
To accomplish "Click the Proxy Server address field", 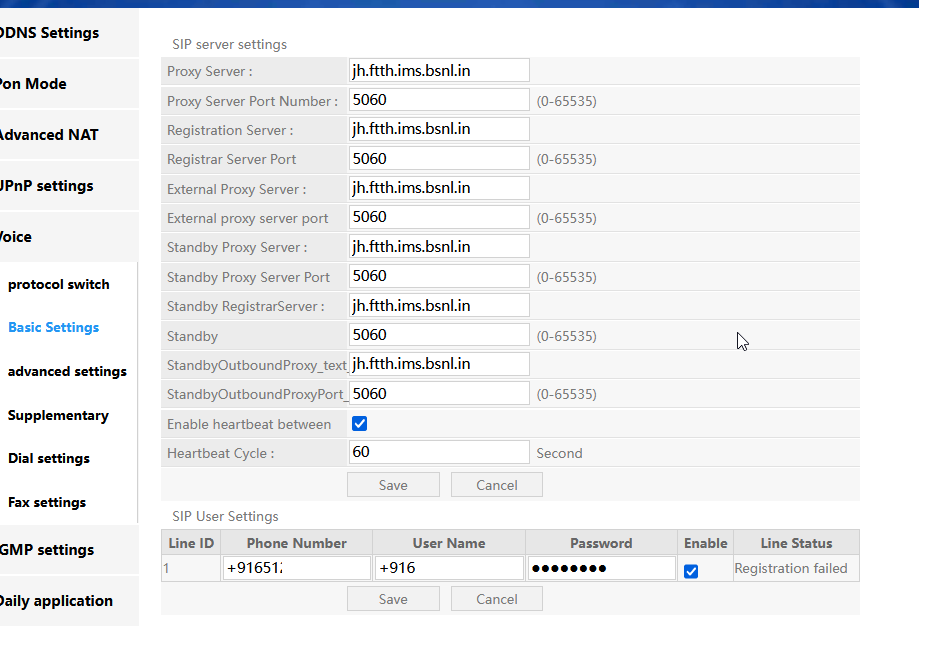I will (439, 71).
